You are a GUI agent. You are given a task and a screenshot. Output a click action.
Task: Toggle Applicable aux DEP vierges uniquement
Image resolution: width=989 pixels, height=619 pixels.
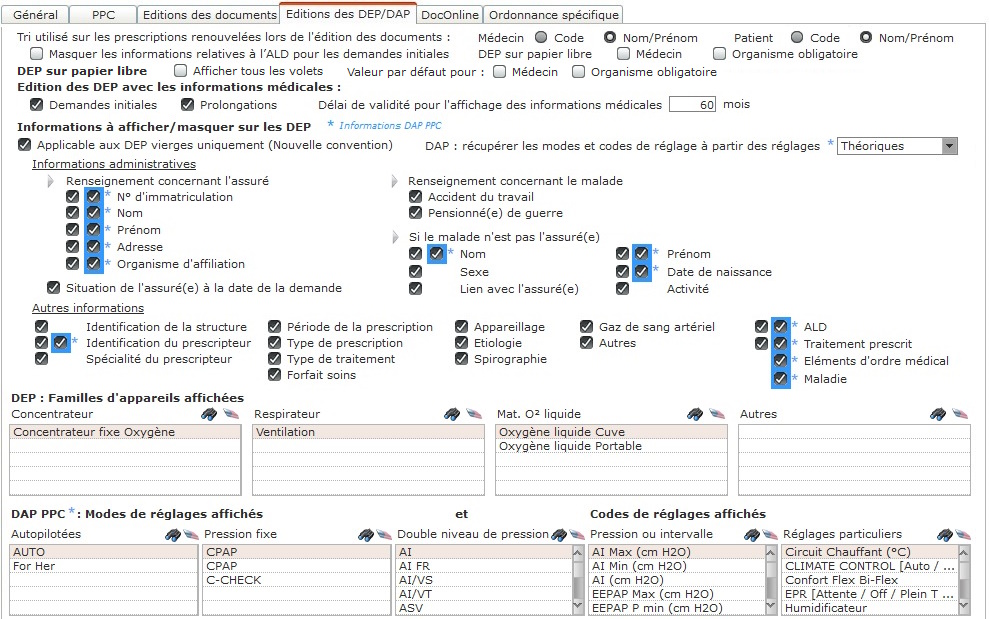point(24,144)
